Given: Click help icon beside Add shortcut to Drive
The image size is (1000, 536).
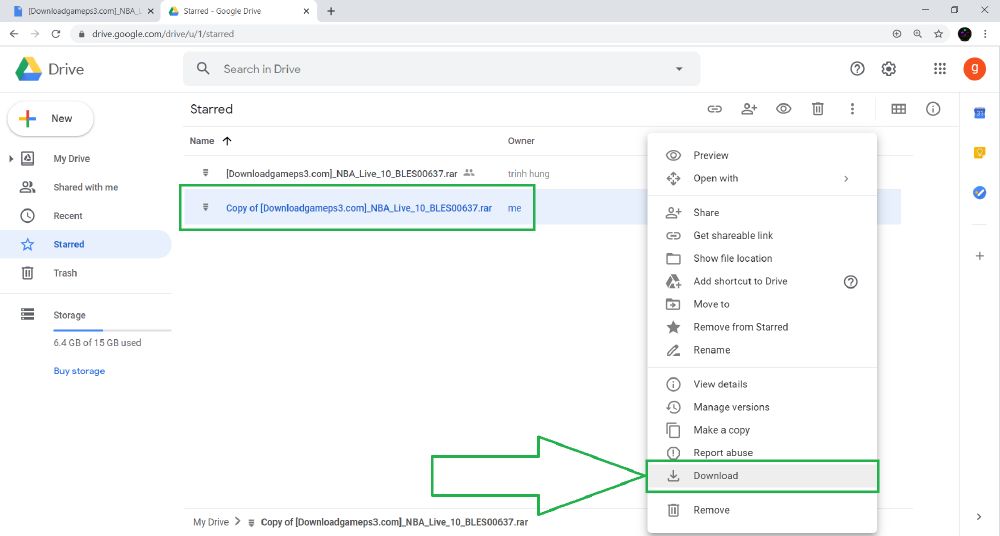Looking at the screenshot, I should [x=851, y=281].
